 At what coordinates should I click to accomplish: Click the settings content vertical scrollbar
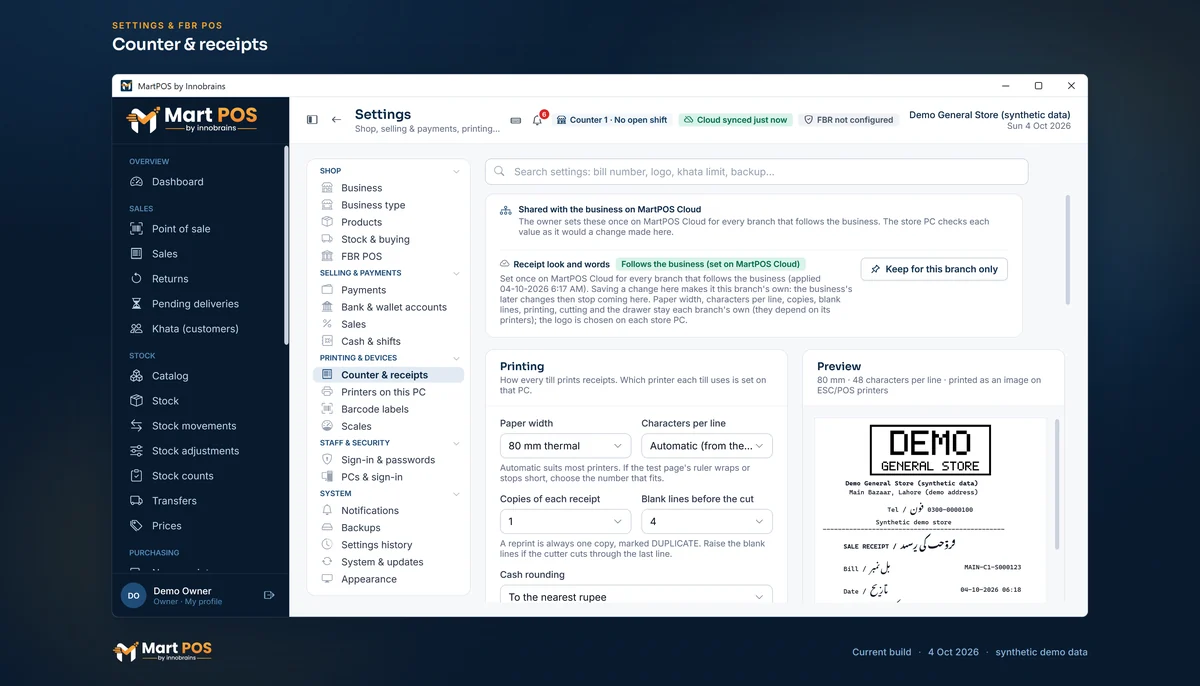1067,249
